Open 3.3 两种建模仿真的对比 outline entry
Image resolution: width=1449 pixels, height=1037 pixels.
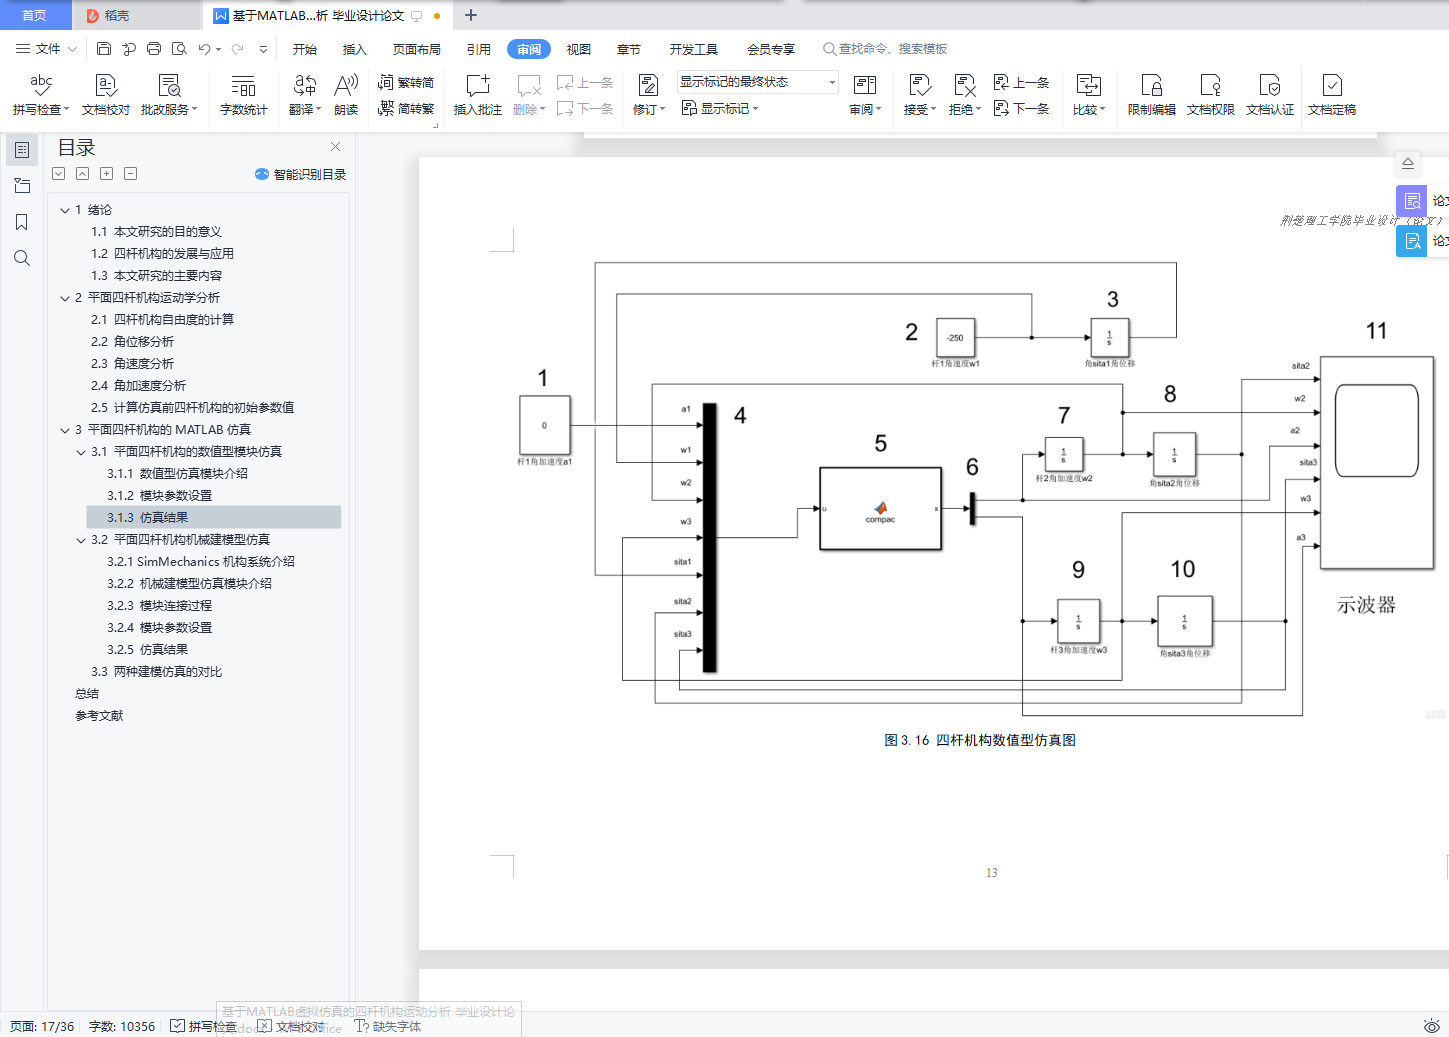156,672
